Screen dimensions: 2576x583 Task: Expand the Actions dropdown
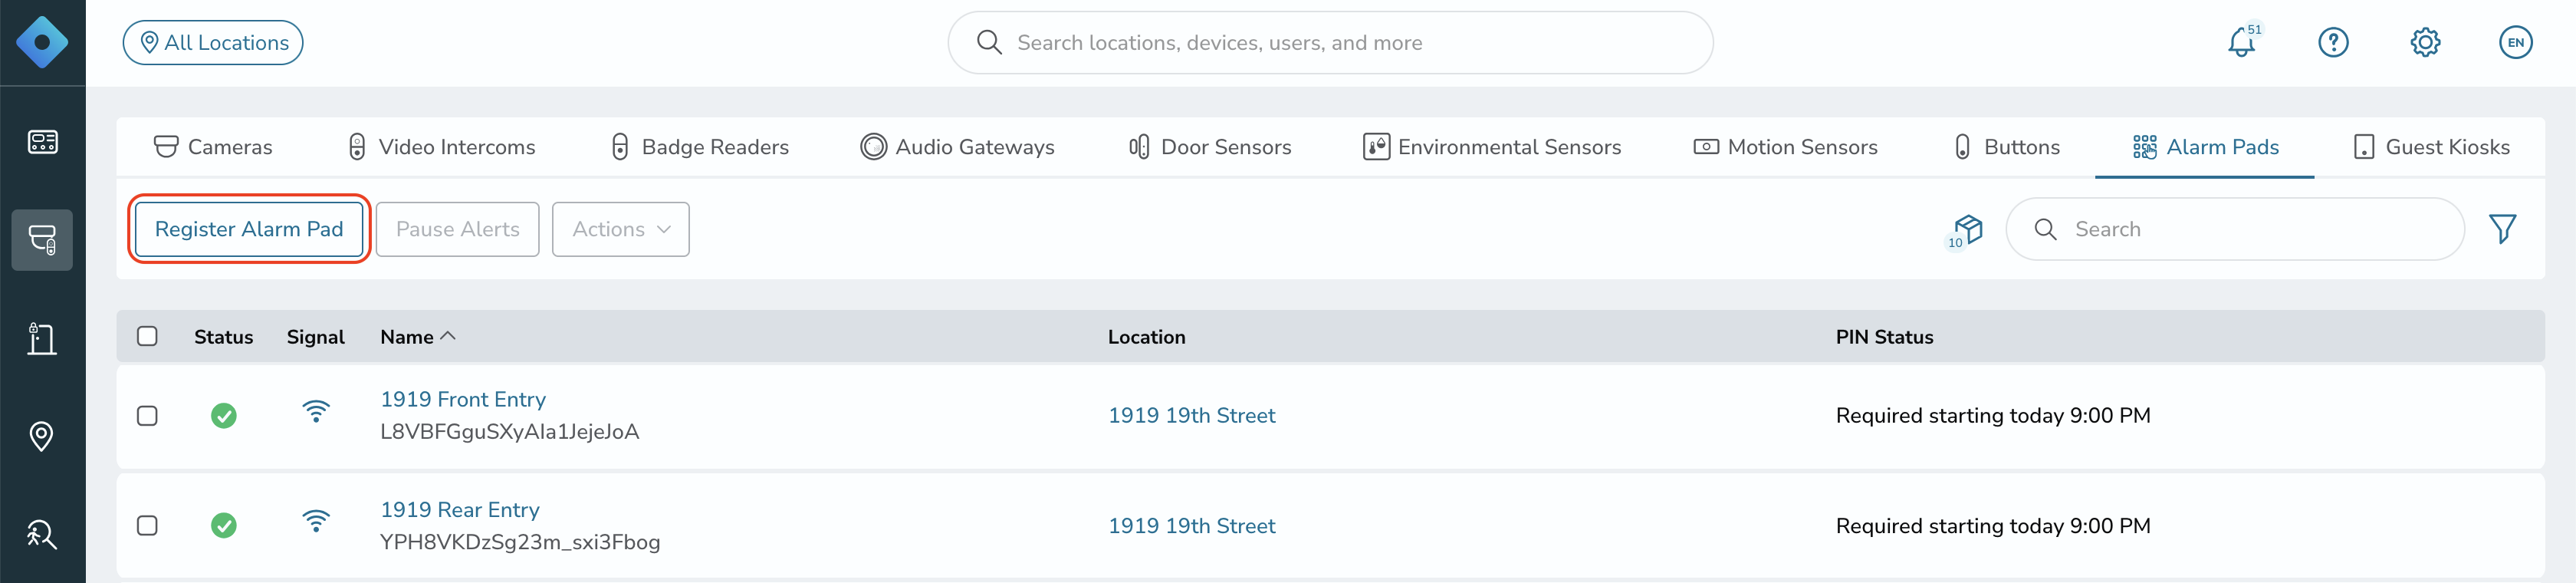coord(620,229)
